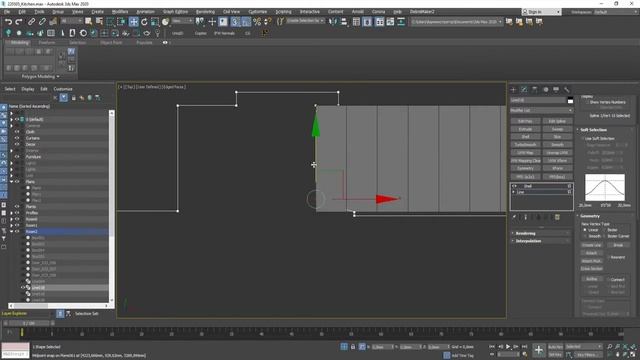Toggle visibility eye of Curtains layer
The height and width of the screenshot is (360, 640).
[x=17, y=138]
